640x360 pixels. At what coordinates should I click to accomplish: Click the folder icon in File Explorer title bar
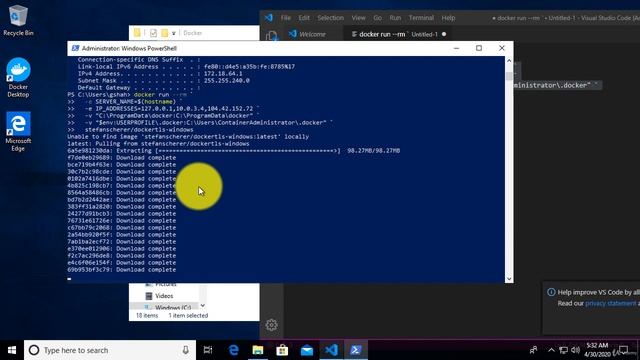[x=137, y=33]
